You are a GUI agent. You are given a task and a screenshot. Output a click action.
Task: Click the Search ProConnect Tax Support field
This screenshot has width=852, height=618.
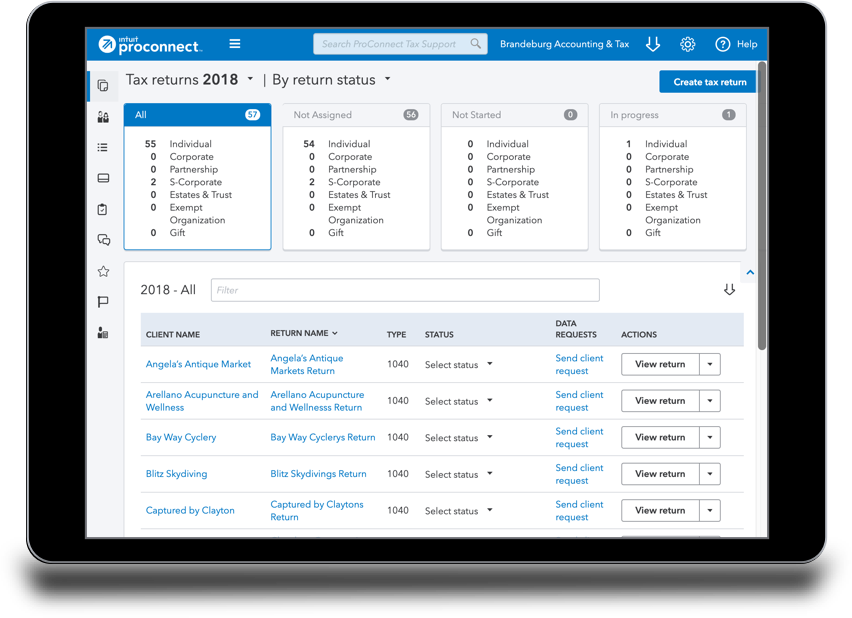pyautogui.click(x=400, y=44)
